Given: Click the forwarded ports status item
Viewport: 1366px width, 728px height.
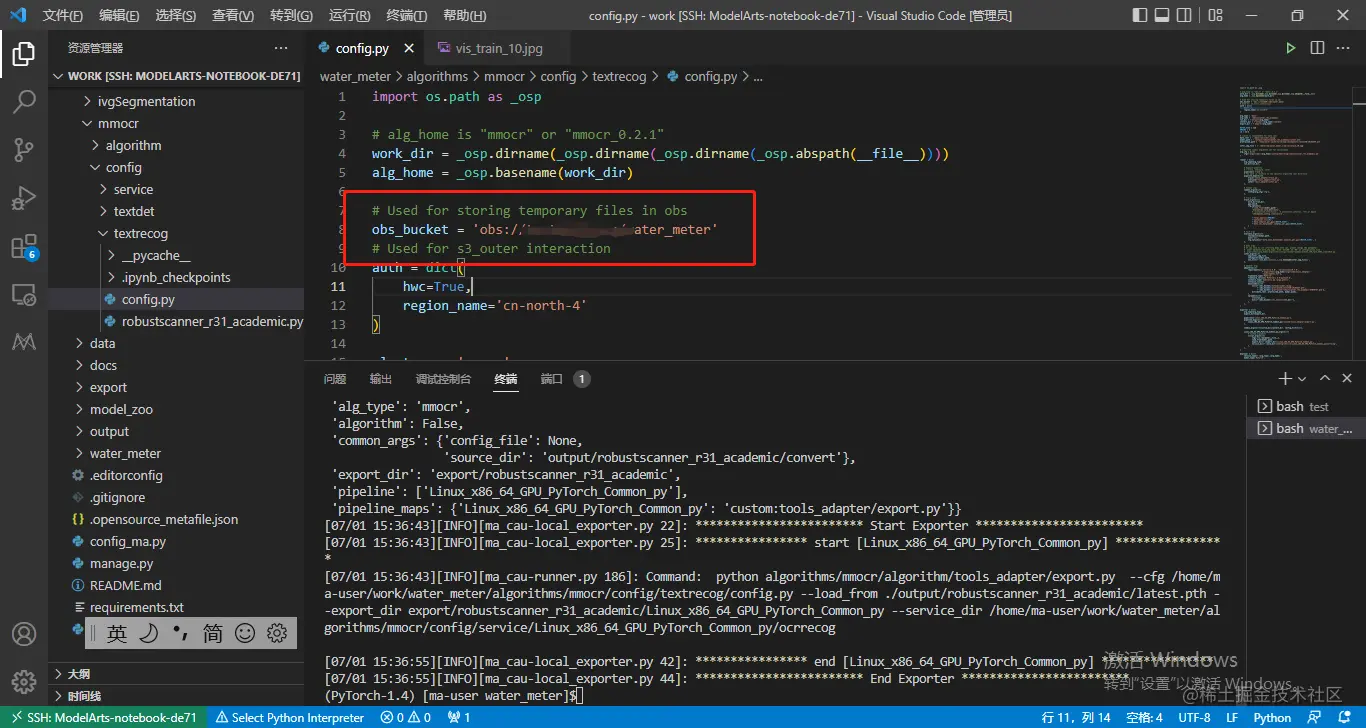Looking at the screenshot, I should tap(459, 717).
